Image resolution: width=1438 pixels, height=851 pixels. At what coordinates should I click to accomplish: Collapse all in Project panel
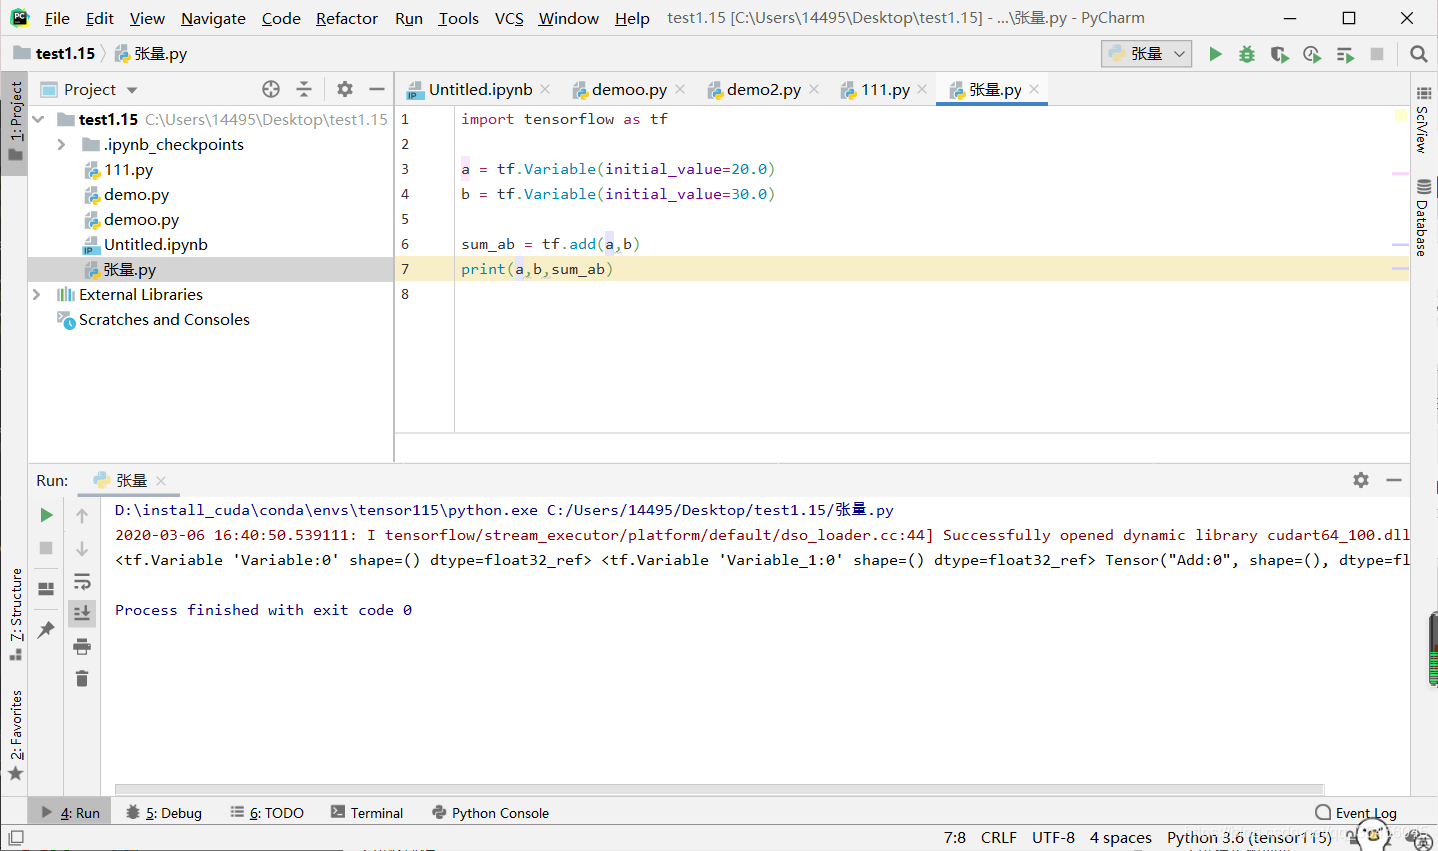304,89
